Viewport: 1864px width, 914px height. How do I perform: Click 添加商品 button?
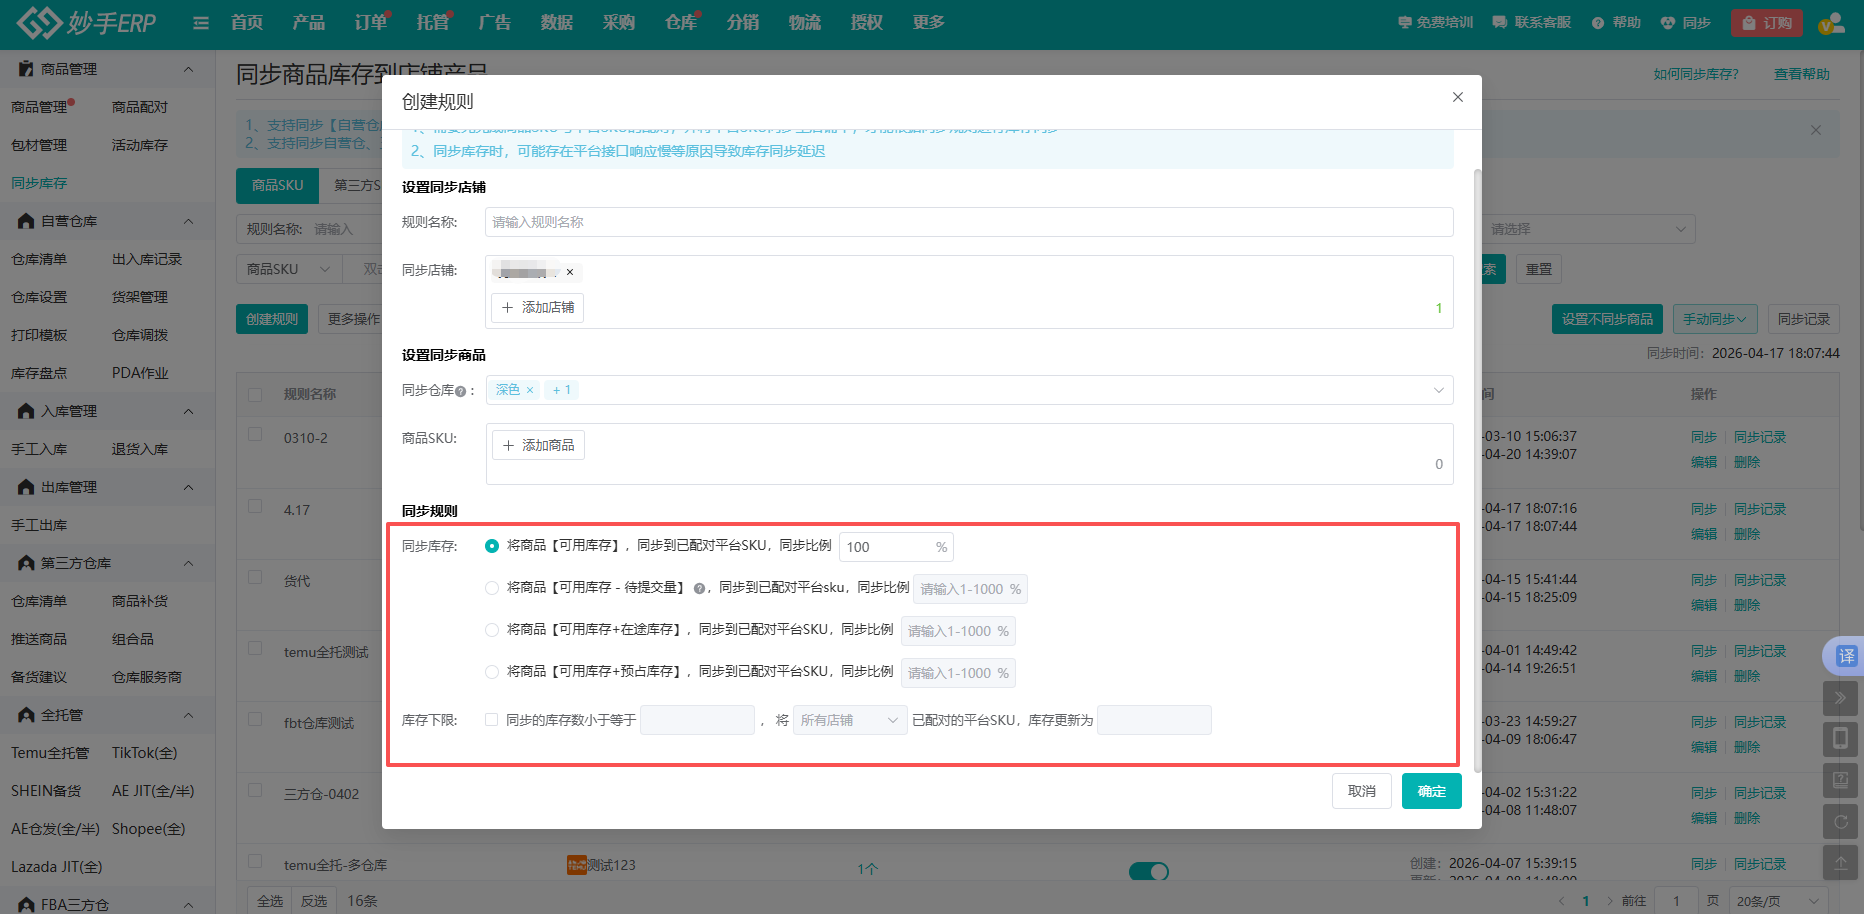pos(538,445)
